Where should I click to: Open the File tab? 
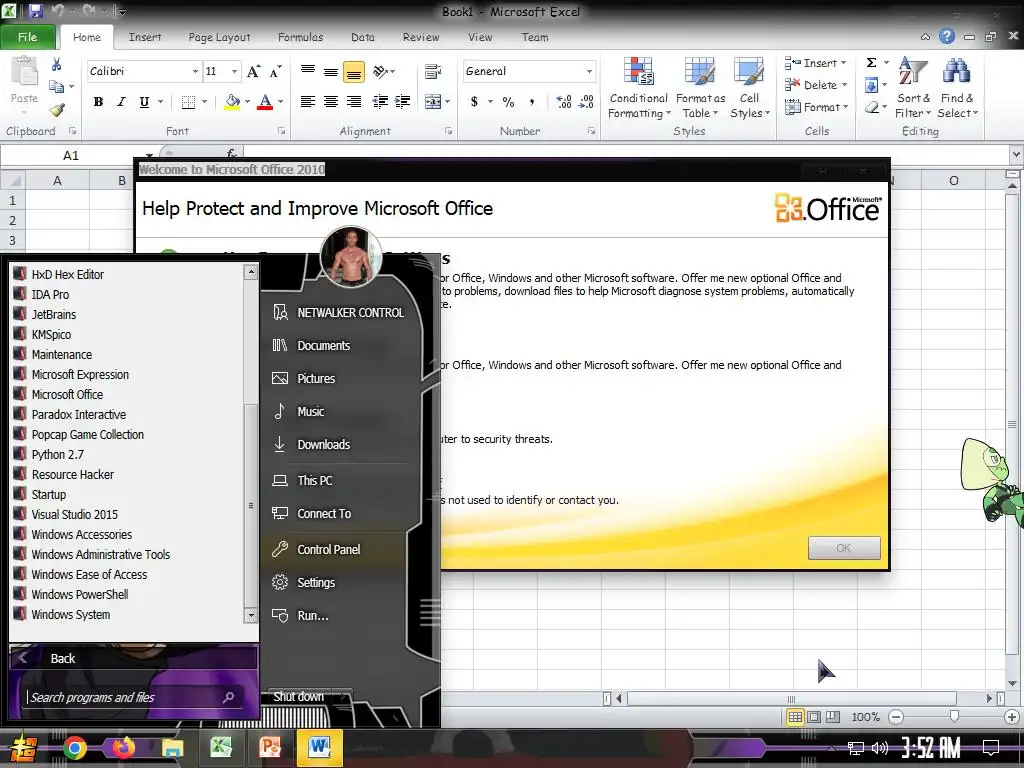(x=27, y=37)
